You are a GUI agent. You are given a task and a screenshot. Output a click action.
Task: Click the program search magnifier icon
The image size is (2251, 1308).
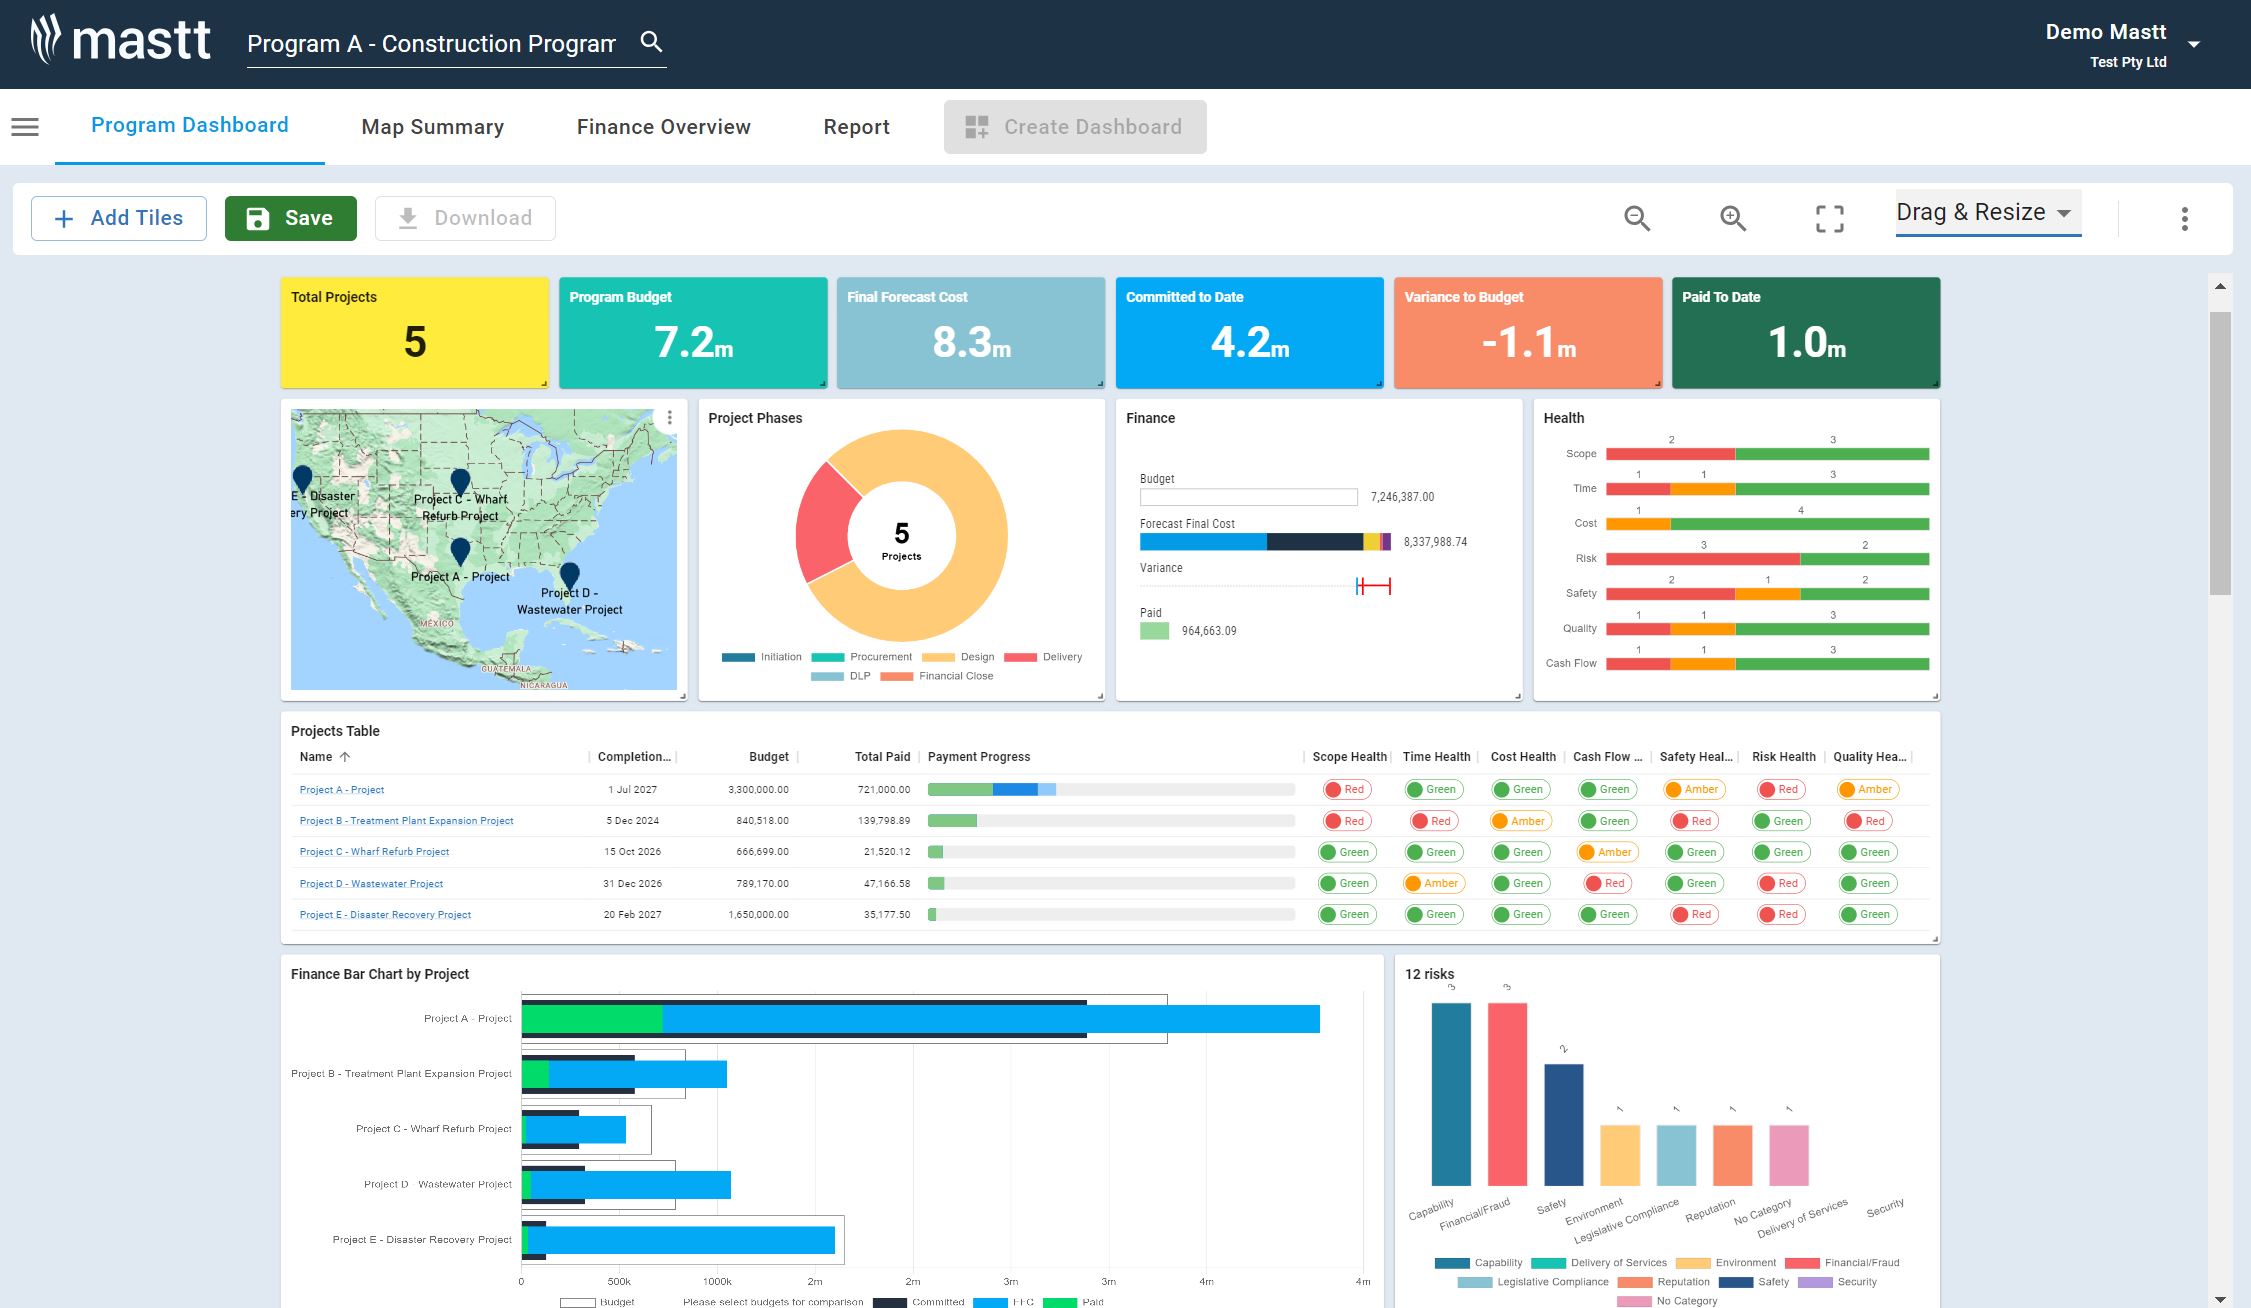(651, 42)
